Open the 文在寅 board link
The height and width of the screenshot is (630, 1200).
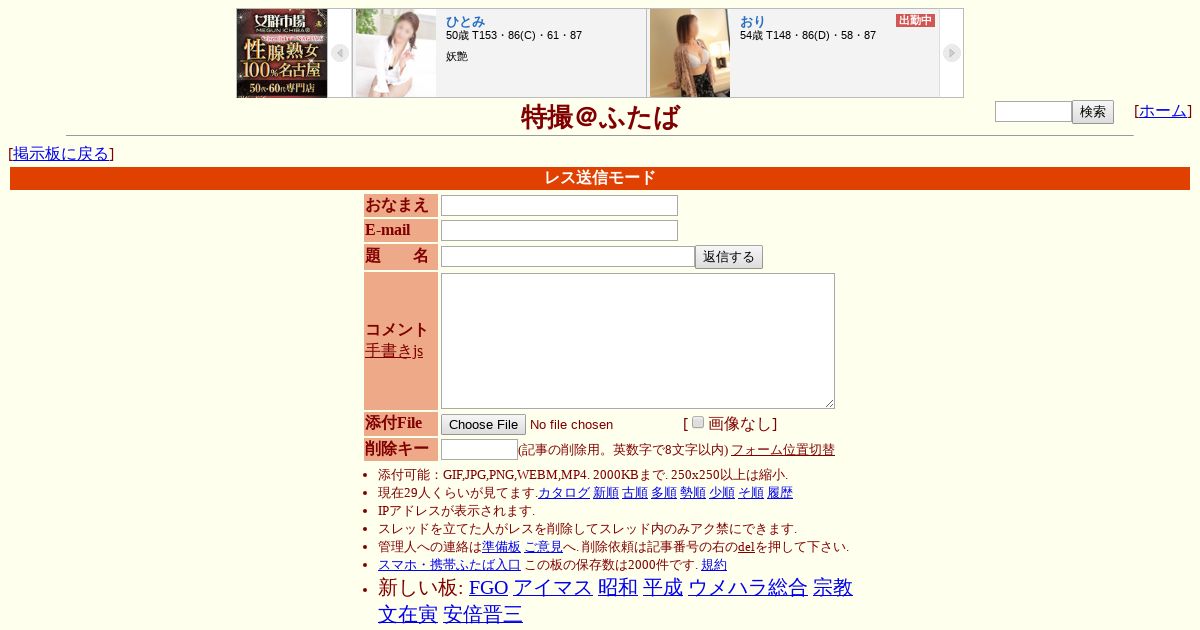(x=408, y=614)
